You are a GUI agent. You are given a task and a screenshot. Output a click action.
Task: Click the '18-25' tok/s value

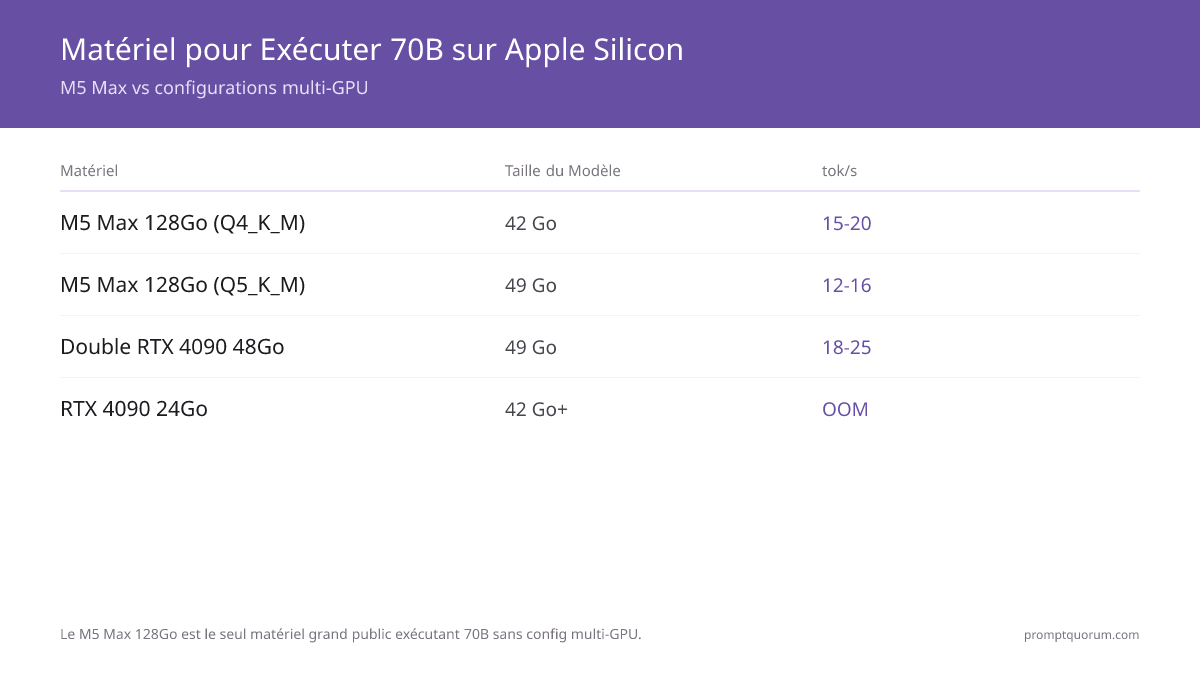(847, 348)
